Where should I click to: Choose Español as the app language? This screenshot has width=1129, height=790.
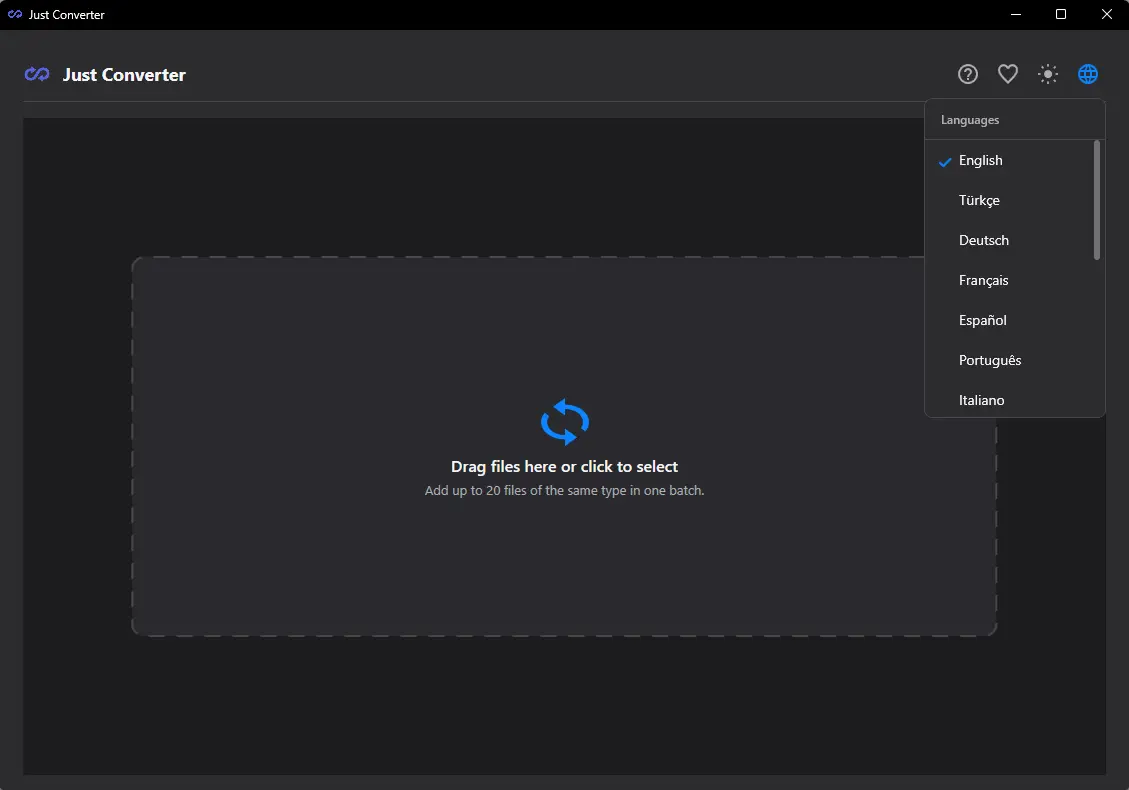(x=982, y=320)
